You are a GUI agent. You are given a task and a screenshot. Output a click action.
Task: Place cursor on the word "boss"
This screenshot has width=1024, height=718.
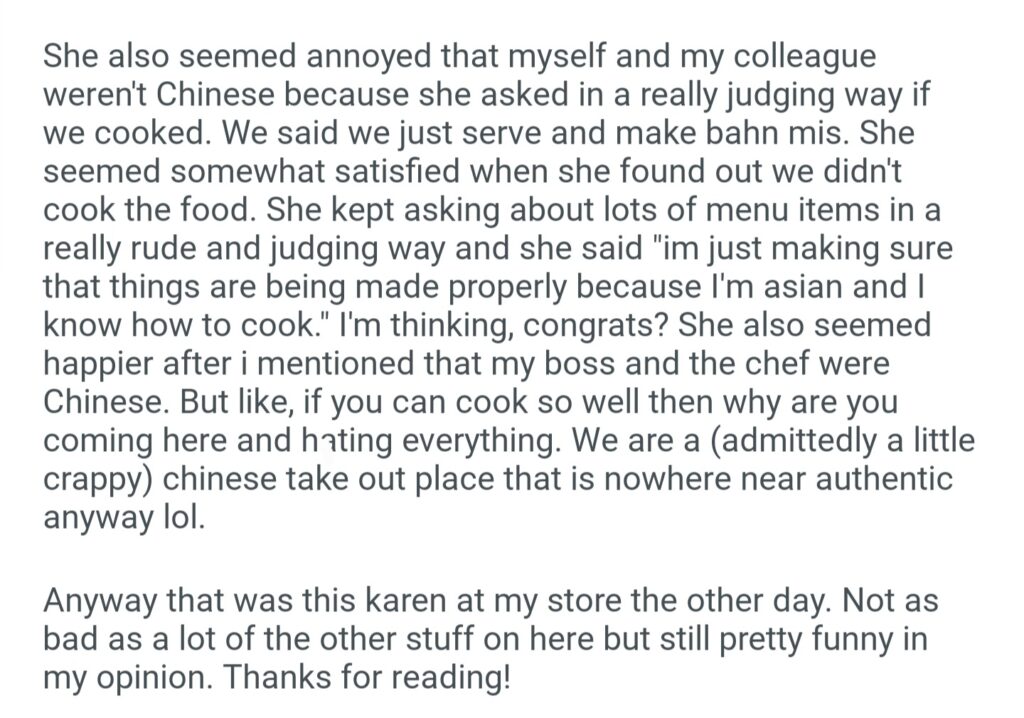coord(677,365)
